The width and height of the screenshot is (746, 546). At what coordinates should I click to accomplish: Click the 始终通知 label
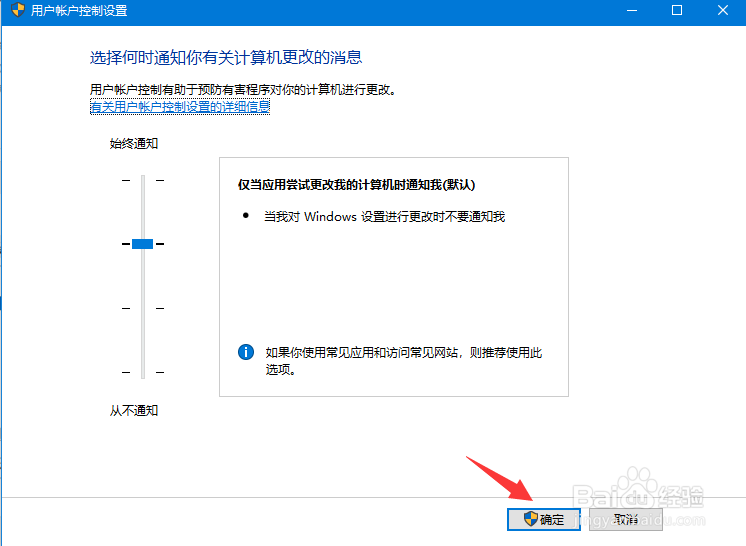[x=134, y=143]
